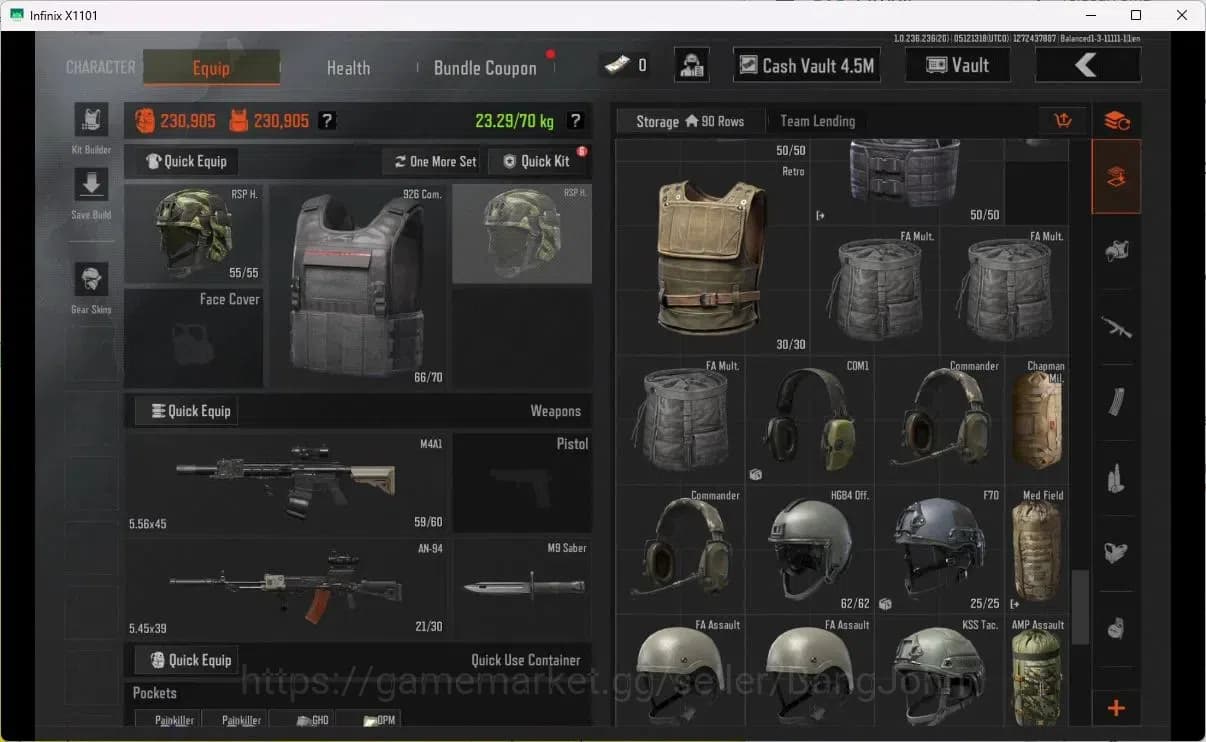1206x742 pixels.
Task: Click the 5.56x45 caliber text
Action: click(x=147, y=523)
